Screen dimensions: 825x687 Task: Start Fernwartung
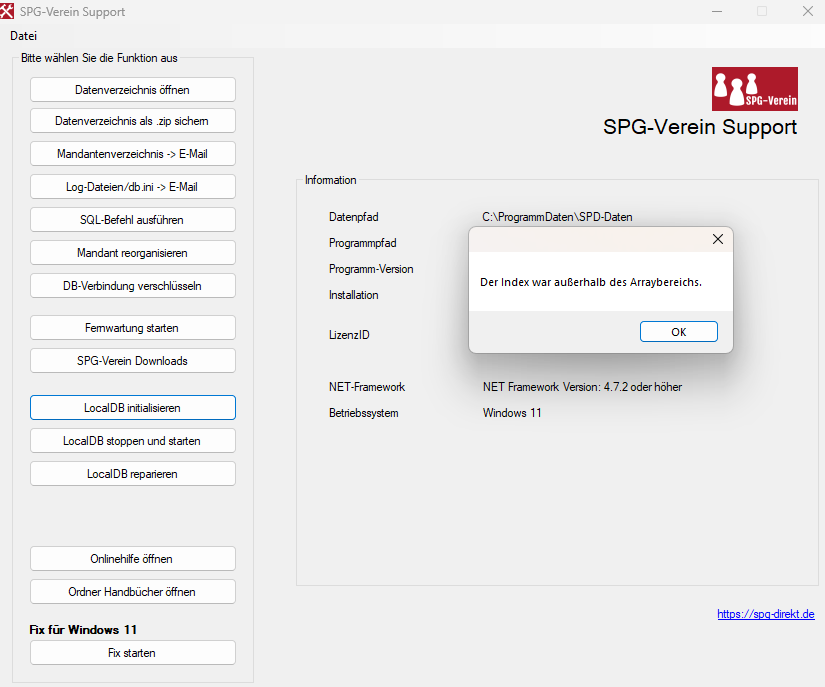pyautogui.click(x=133, y=328)
